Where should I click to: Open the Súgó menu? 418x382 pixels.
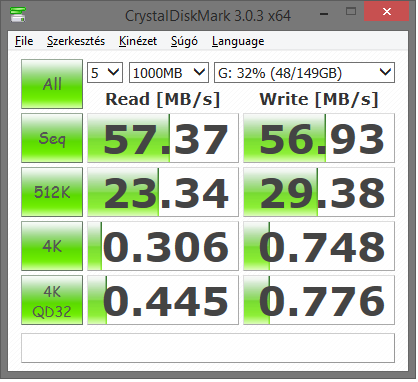pyautogui.click(x=184, y=41)
